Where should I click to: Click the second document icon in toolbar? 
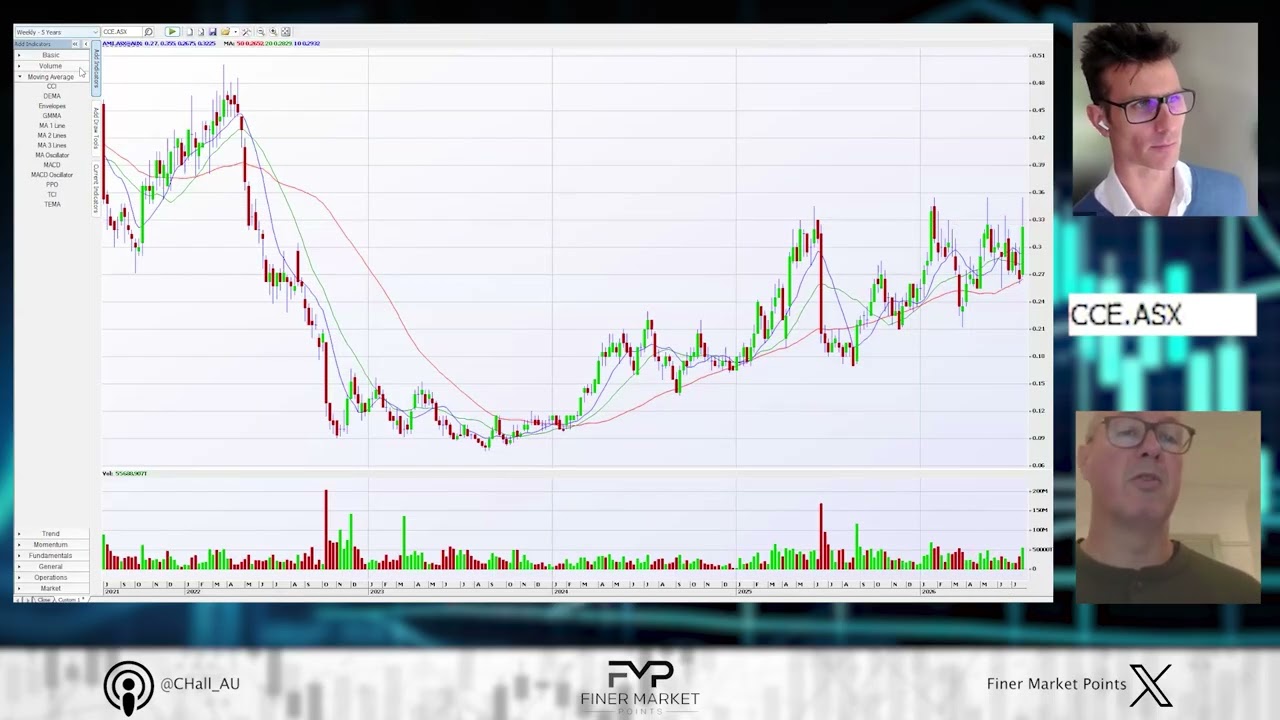[x=201, y=32]
